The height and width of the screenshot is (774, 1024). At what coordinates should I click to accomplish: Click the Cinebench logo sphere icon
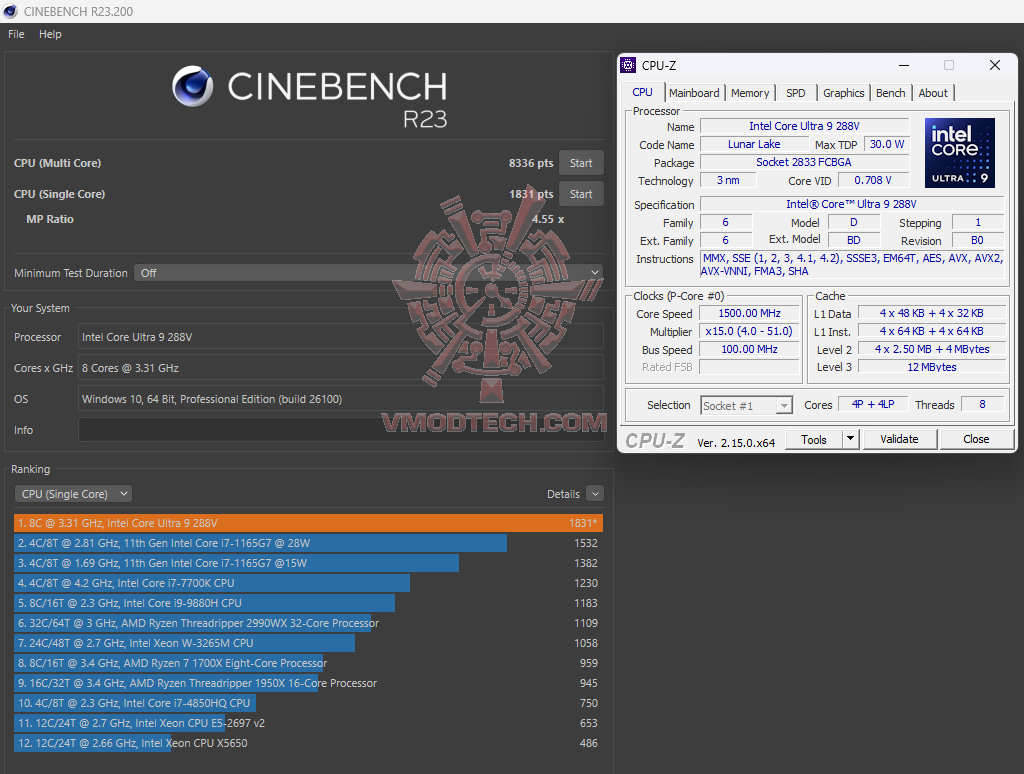point(193,86)
